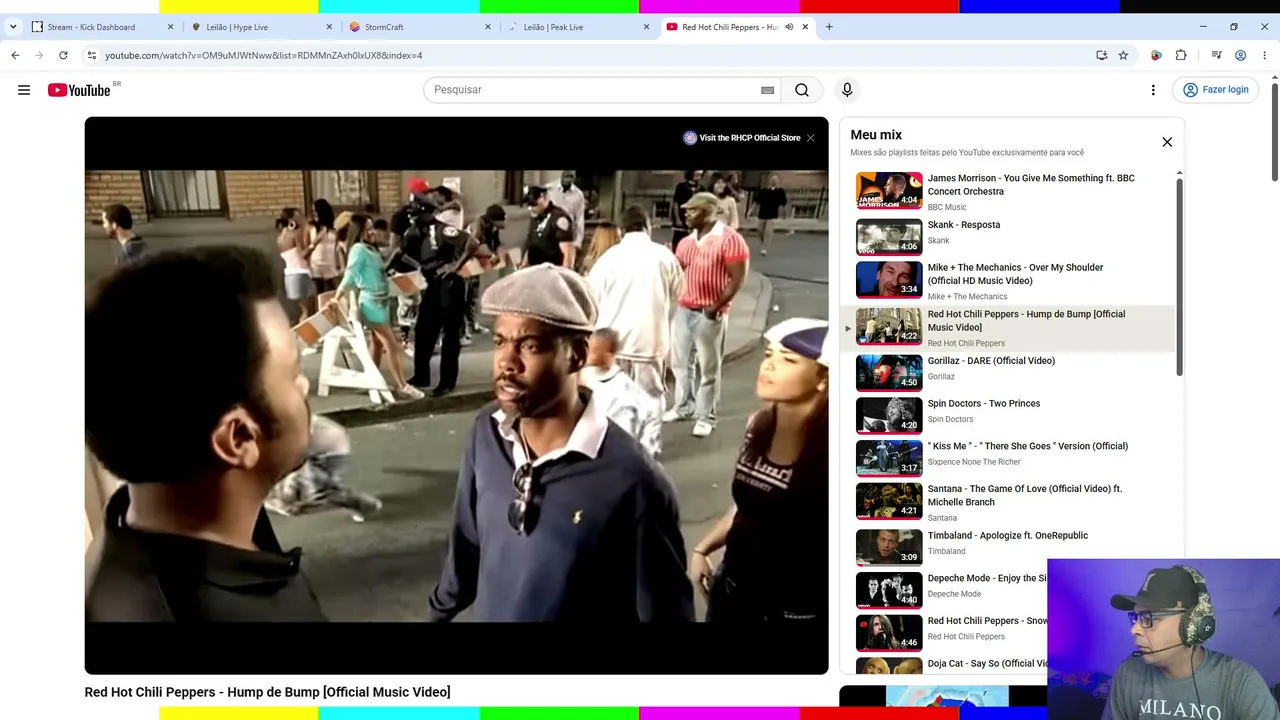Open the Chrome profile avatar
Viewport: 1280px width, 720px height.
1241,55
